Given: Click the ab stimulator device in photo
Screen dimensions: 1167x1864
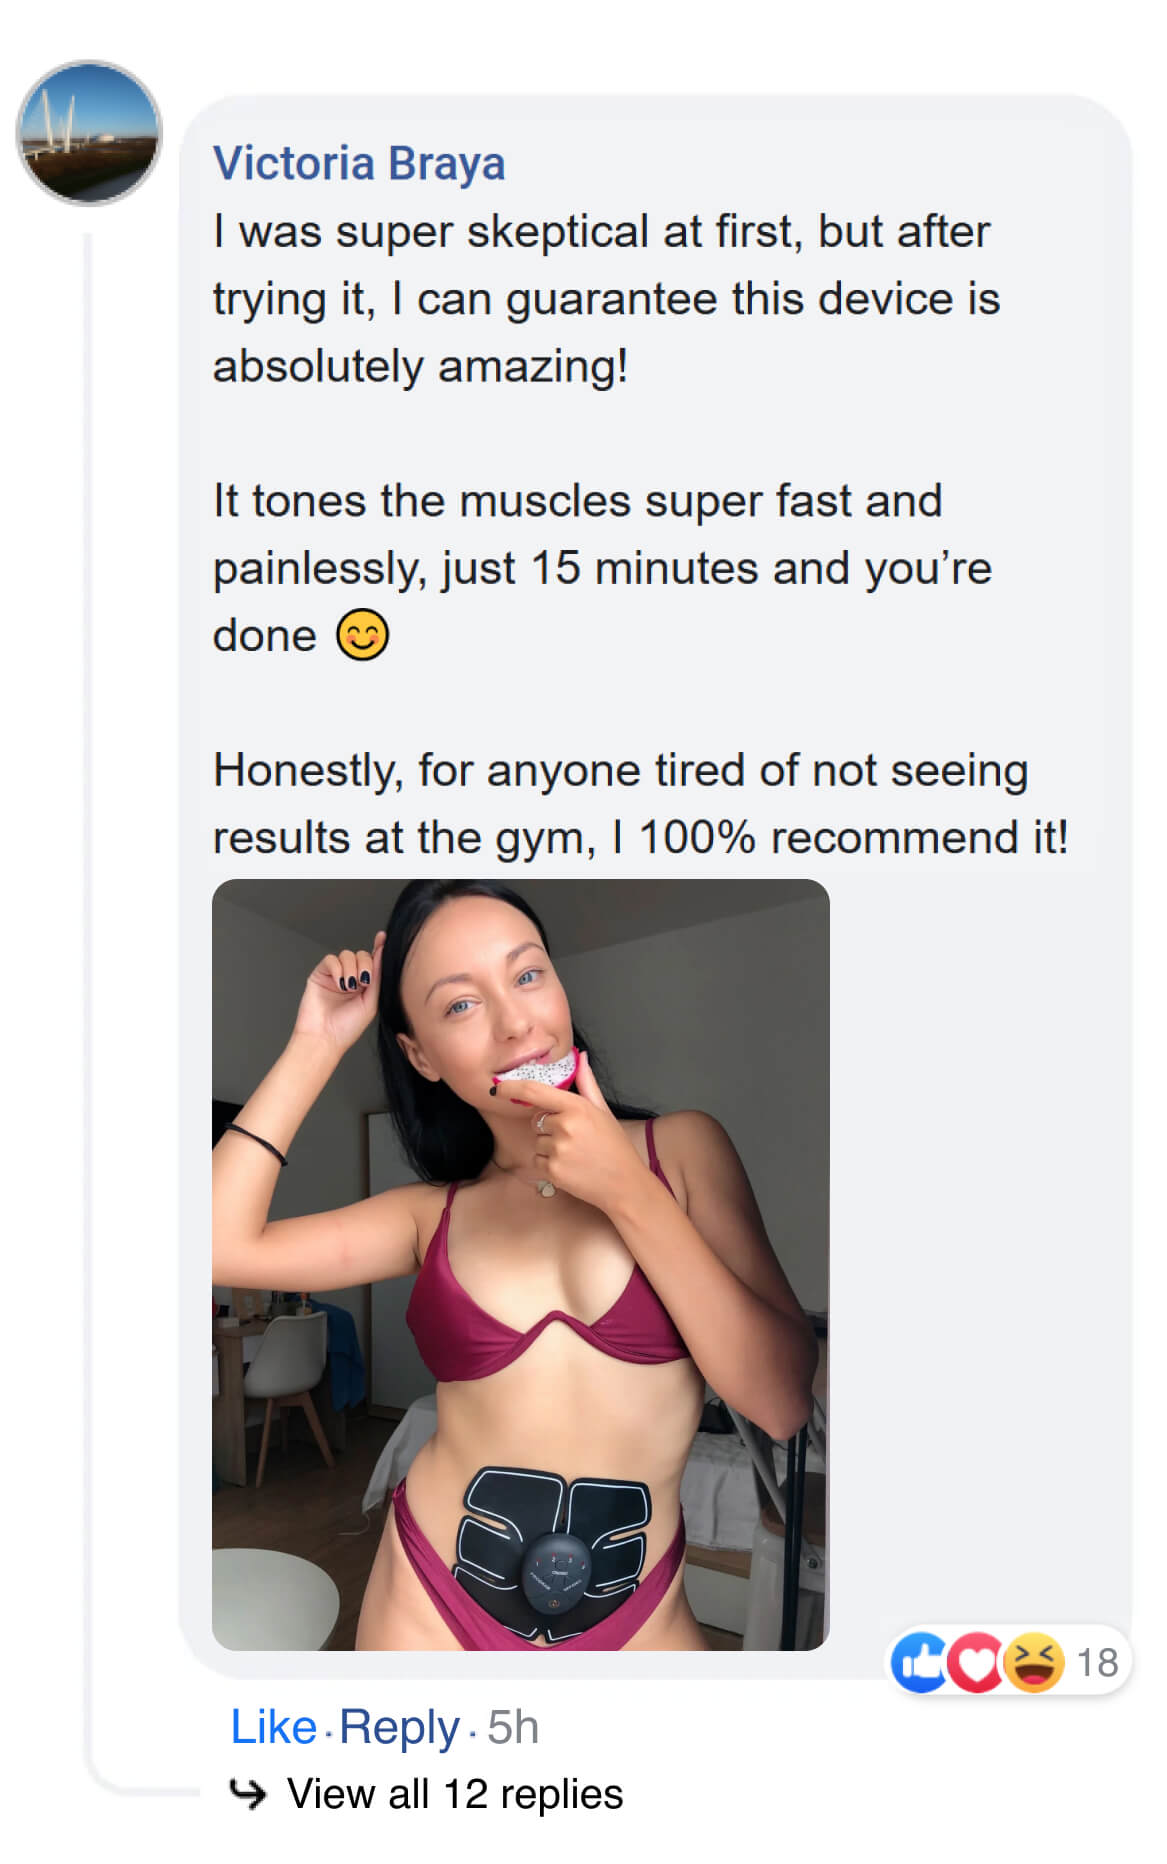Looking at the screenshot, I should (553, 1550).
